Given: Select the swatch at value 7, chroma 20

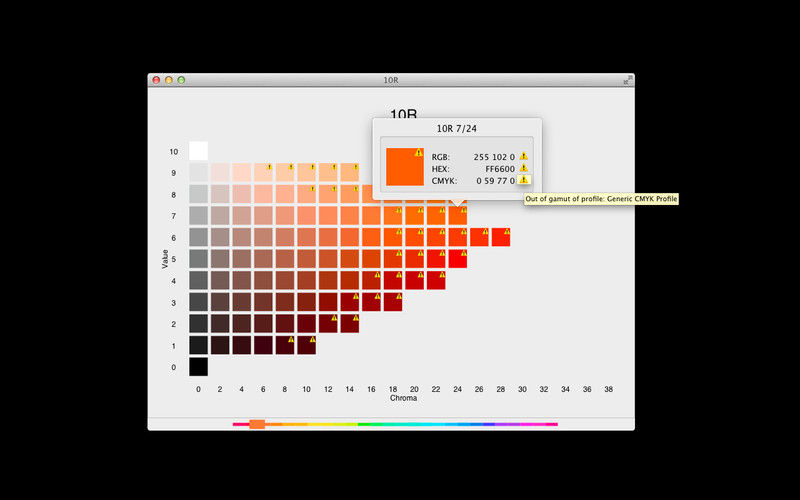Looking at the screenshot, I should pyautogui.click(x=415, y=216).
